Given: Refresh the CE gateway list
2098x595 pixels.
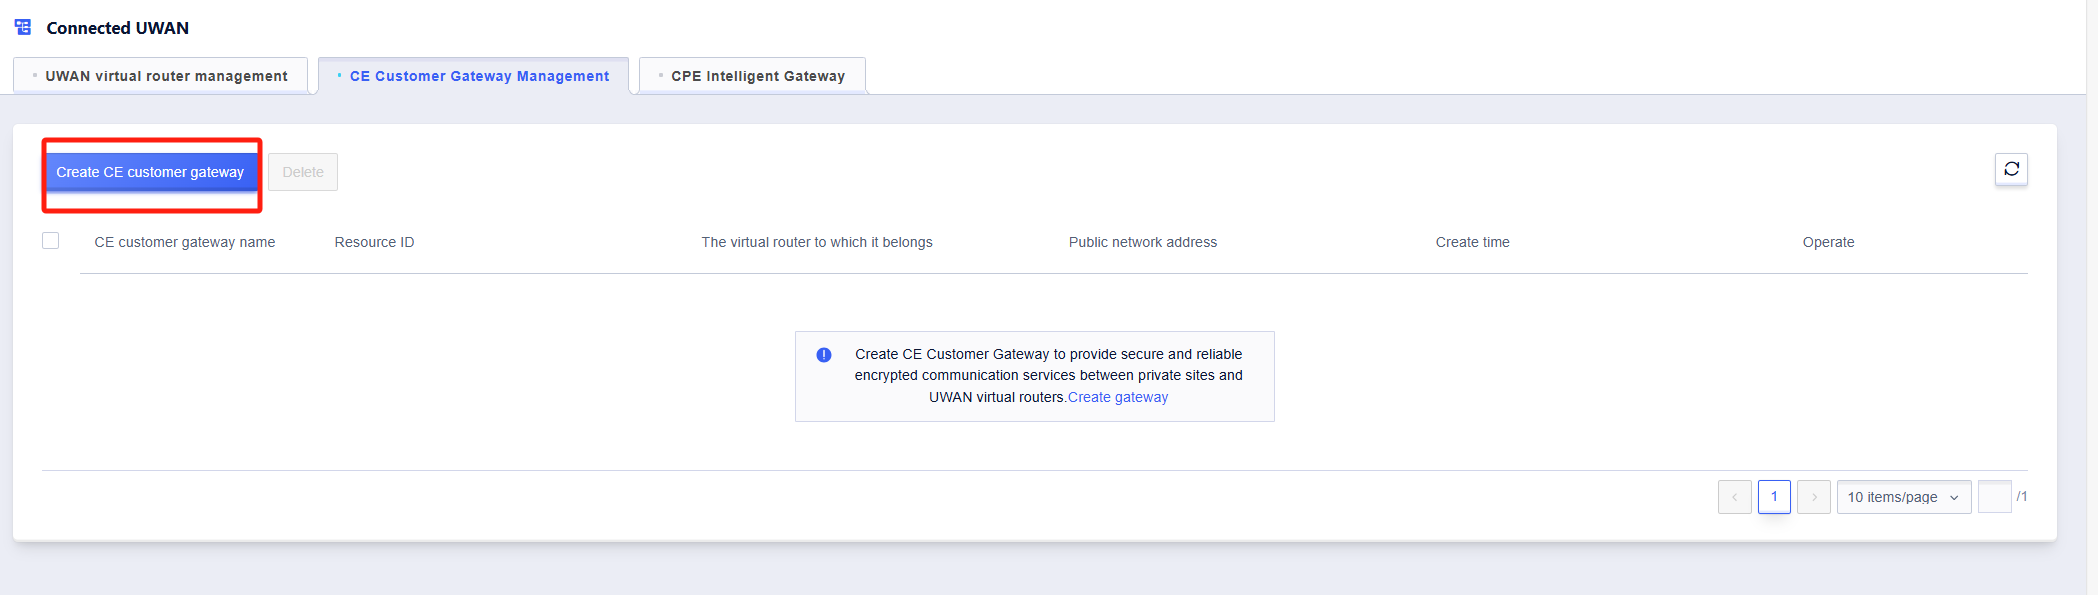Looking at the screenshot, I should (x=2011, y=169).
